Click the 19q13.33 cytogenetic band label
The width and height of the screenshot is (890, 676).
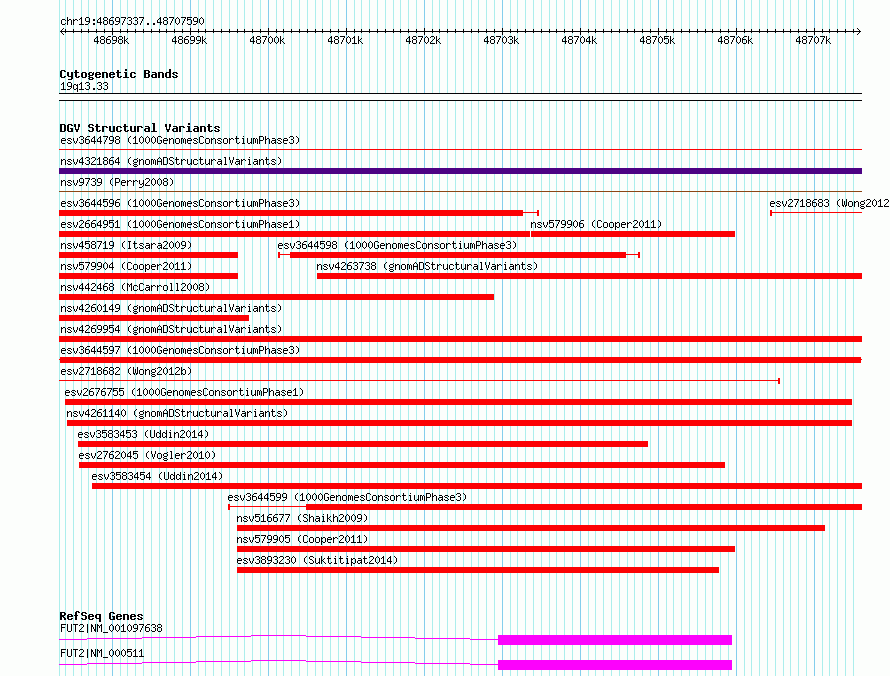click(84, 86)
